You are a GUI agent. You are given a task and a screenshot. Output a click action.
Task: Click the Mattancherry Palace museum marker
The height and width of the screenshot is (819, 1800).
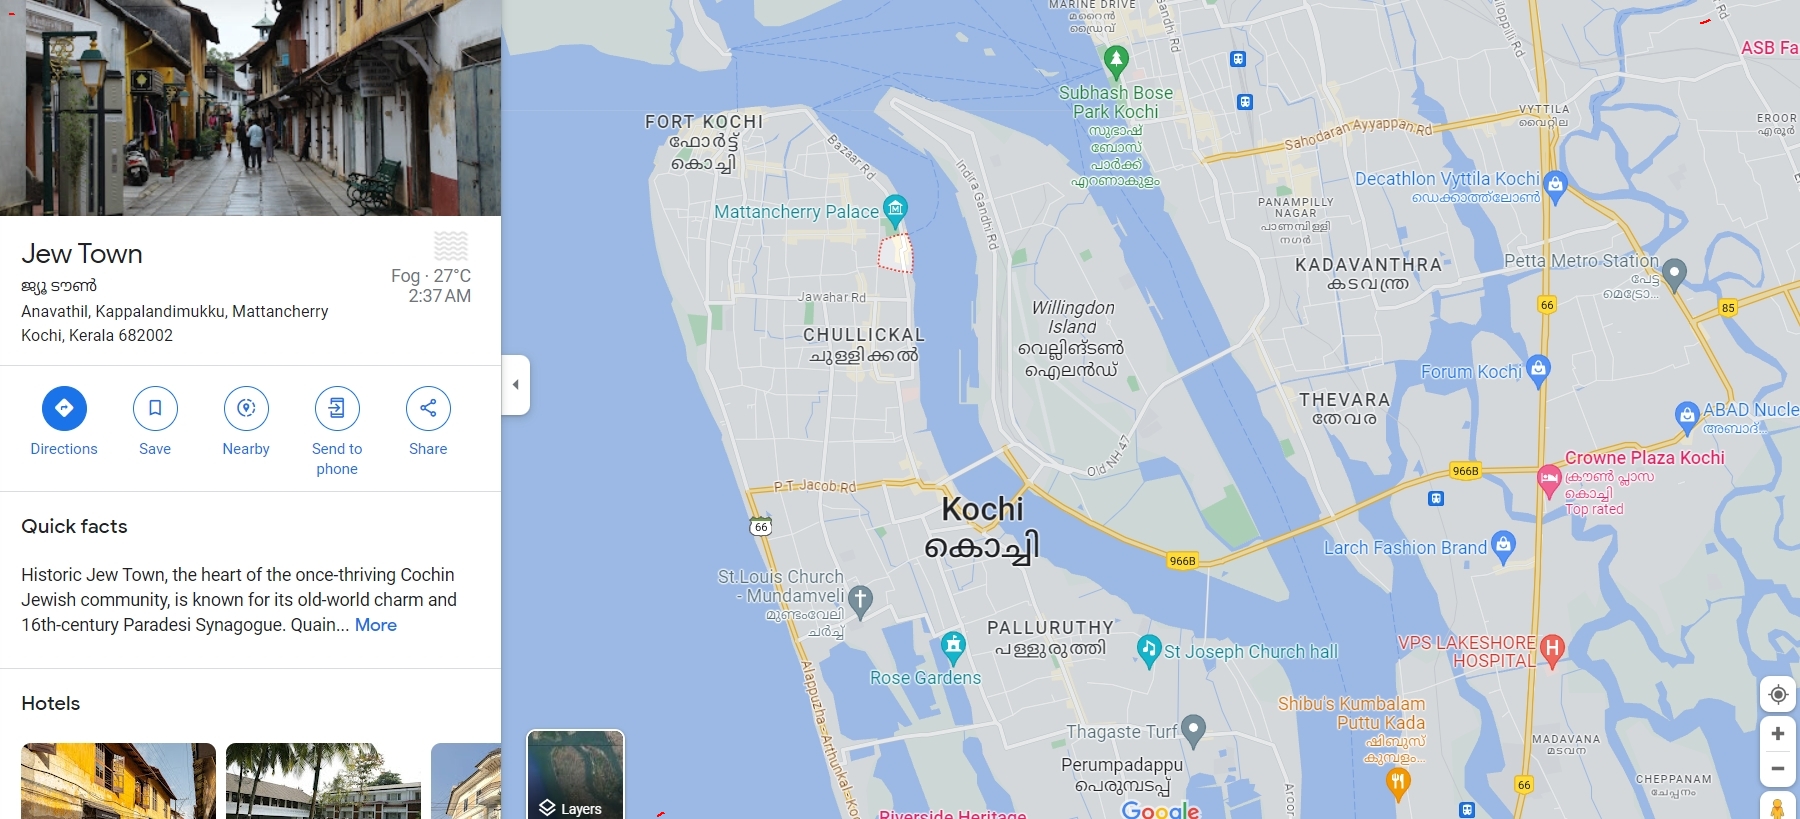[895, 210]
